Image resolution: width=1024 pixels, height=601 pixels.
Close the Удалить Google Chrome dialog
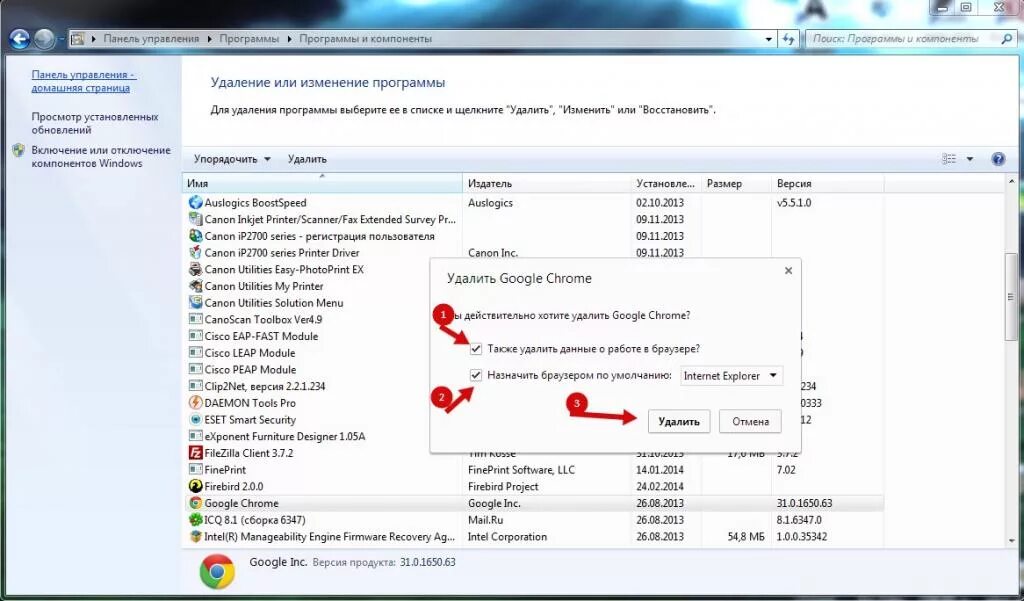(788, 270)
